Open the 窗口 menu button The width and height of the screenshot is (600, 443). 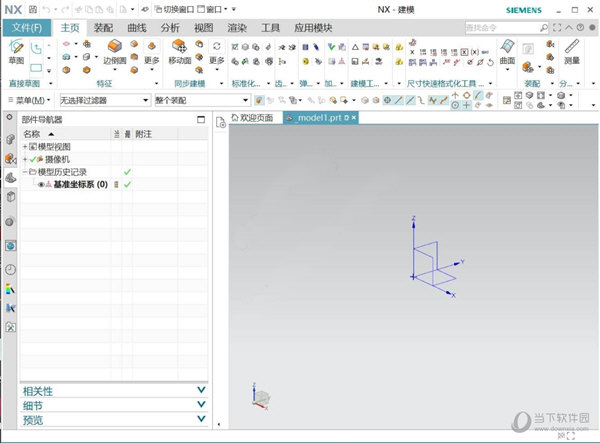click(x=212, y=9)
